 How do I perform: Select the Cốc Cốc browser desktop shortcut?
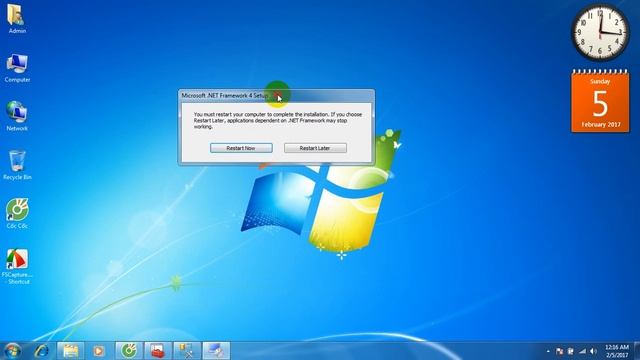17,214
